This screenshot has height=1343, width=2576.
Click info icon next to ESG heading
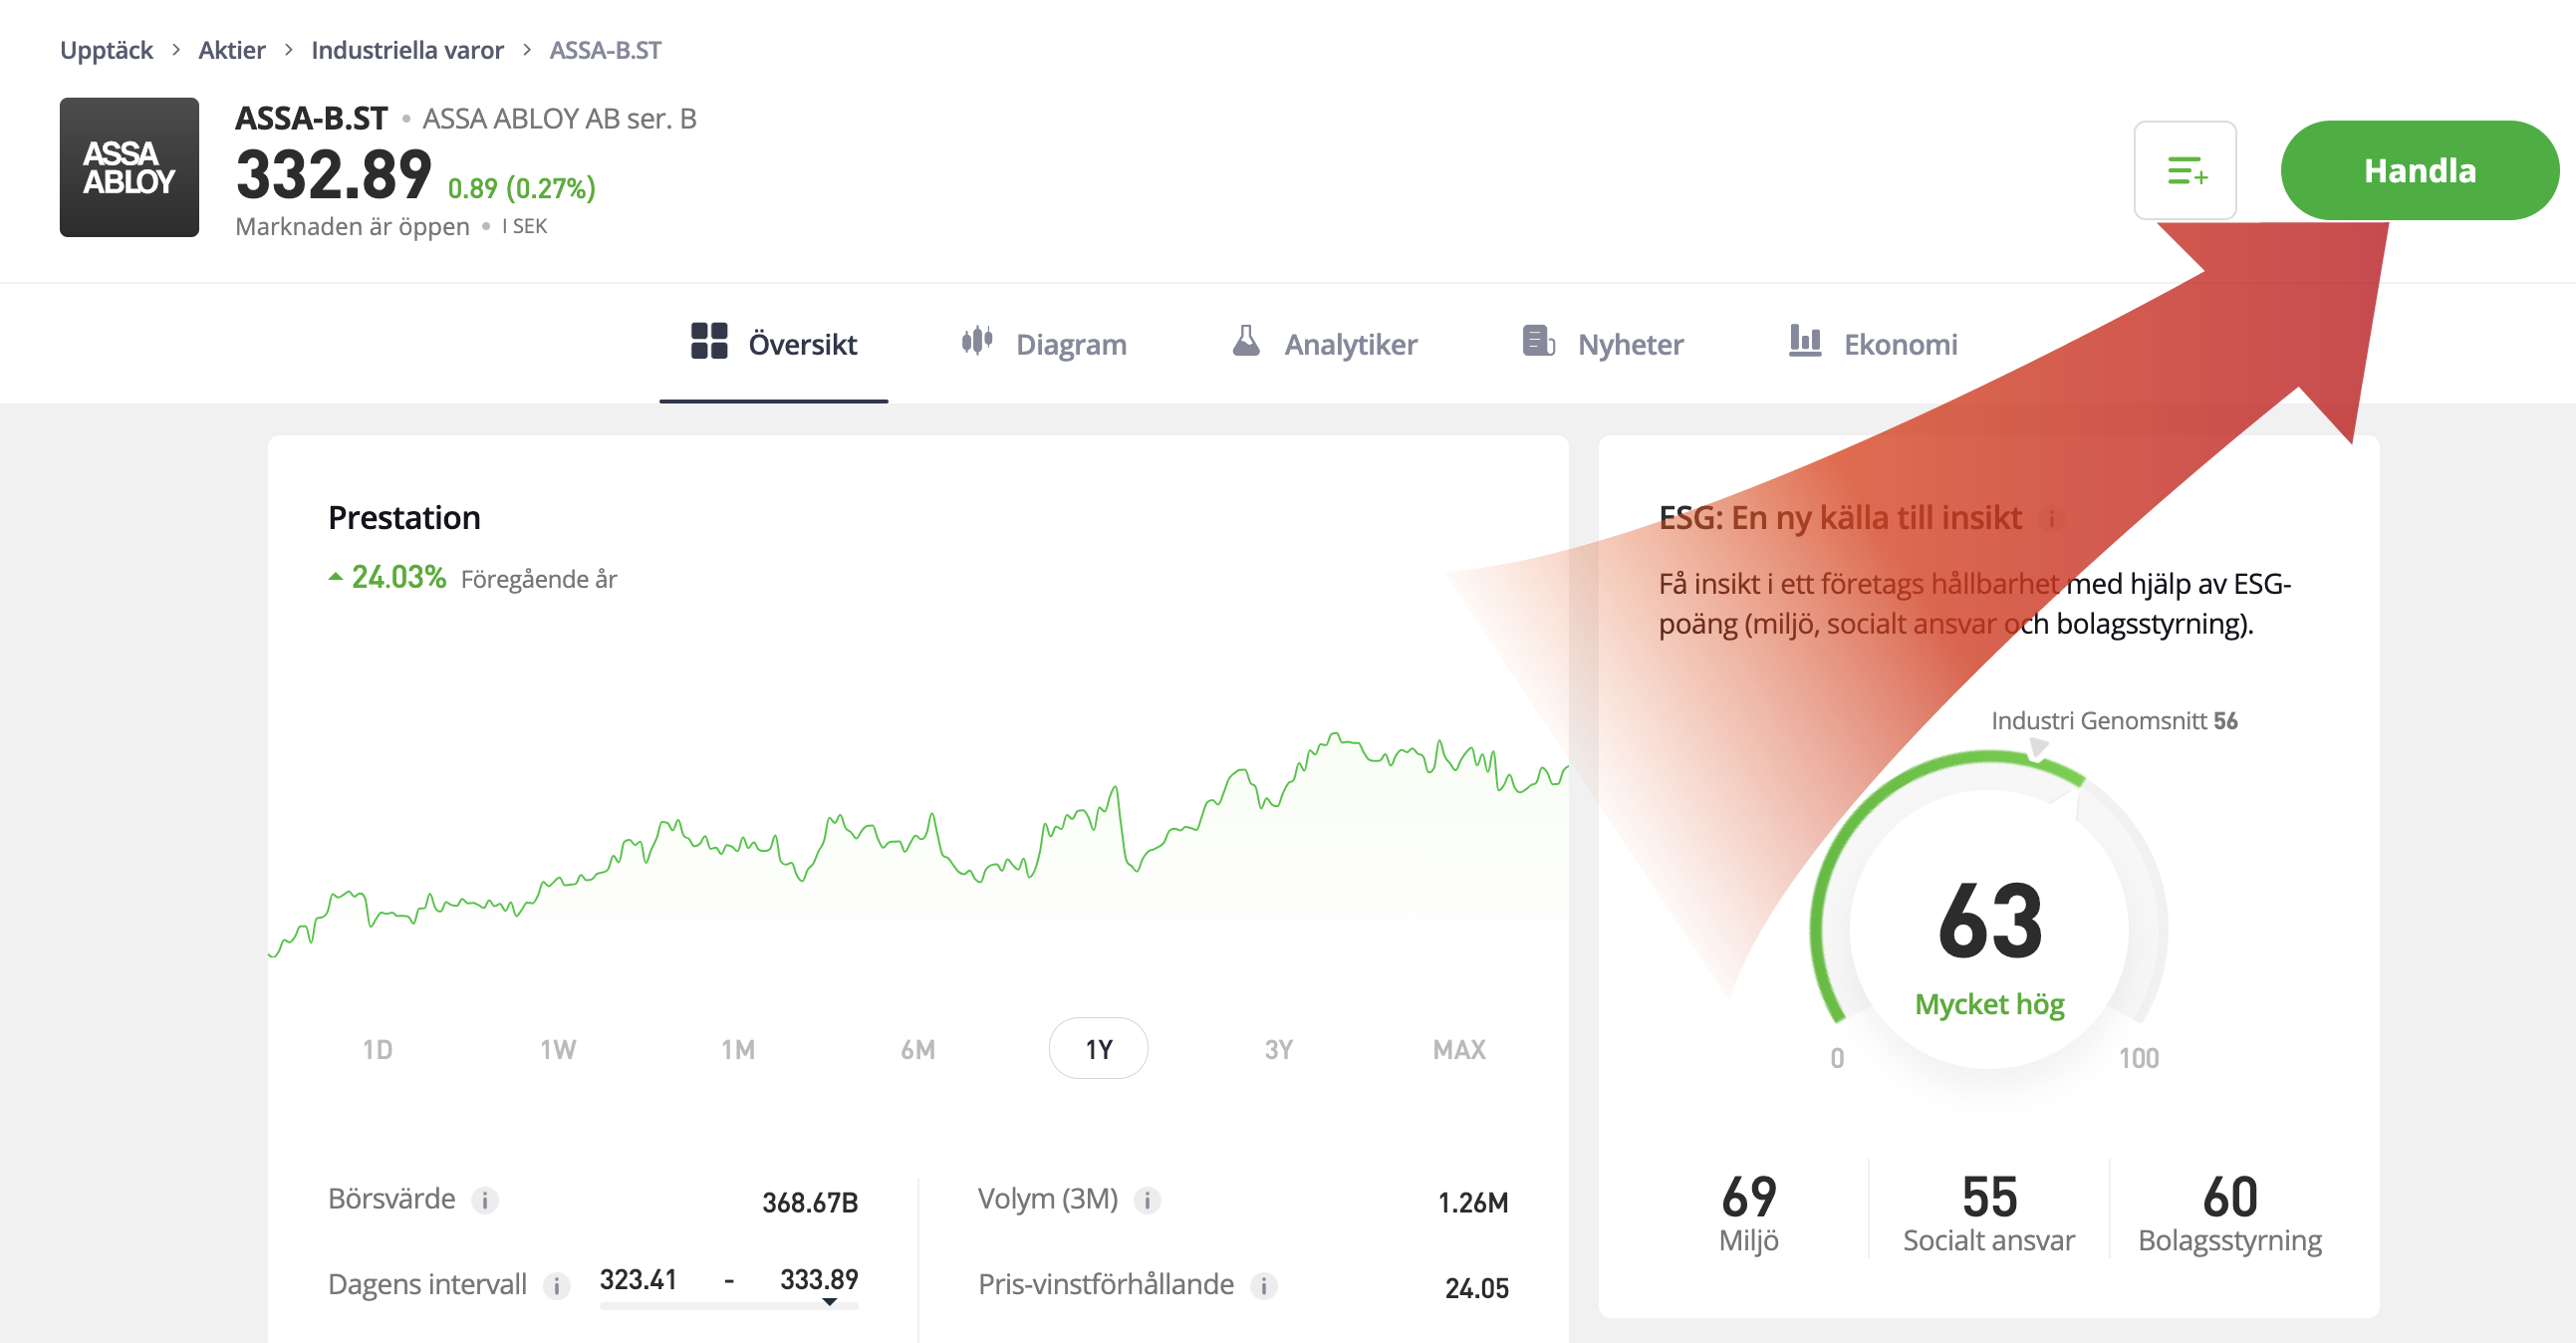click(2051, 518)
